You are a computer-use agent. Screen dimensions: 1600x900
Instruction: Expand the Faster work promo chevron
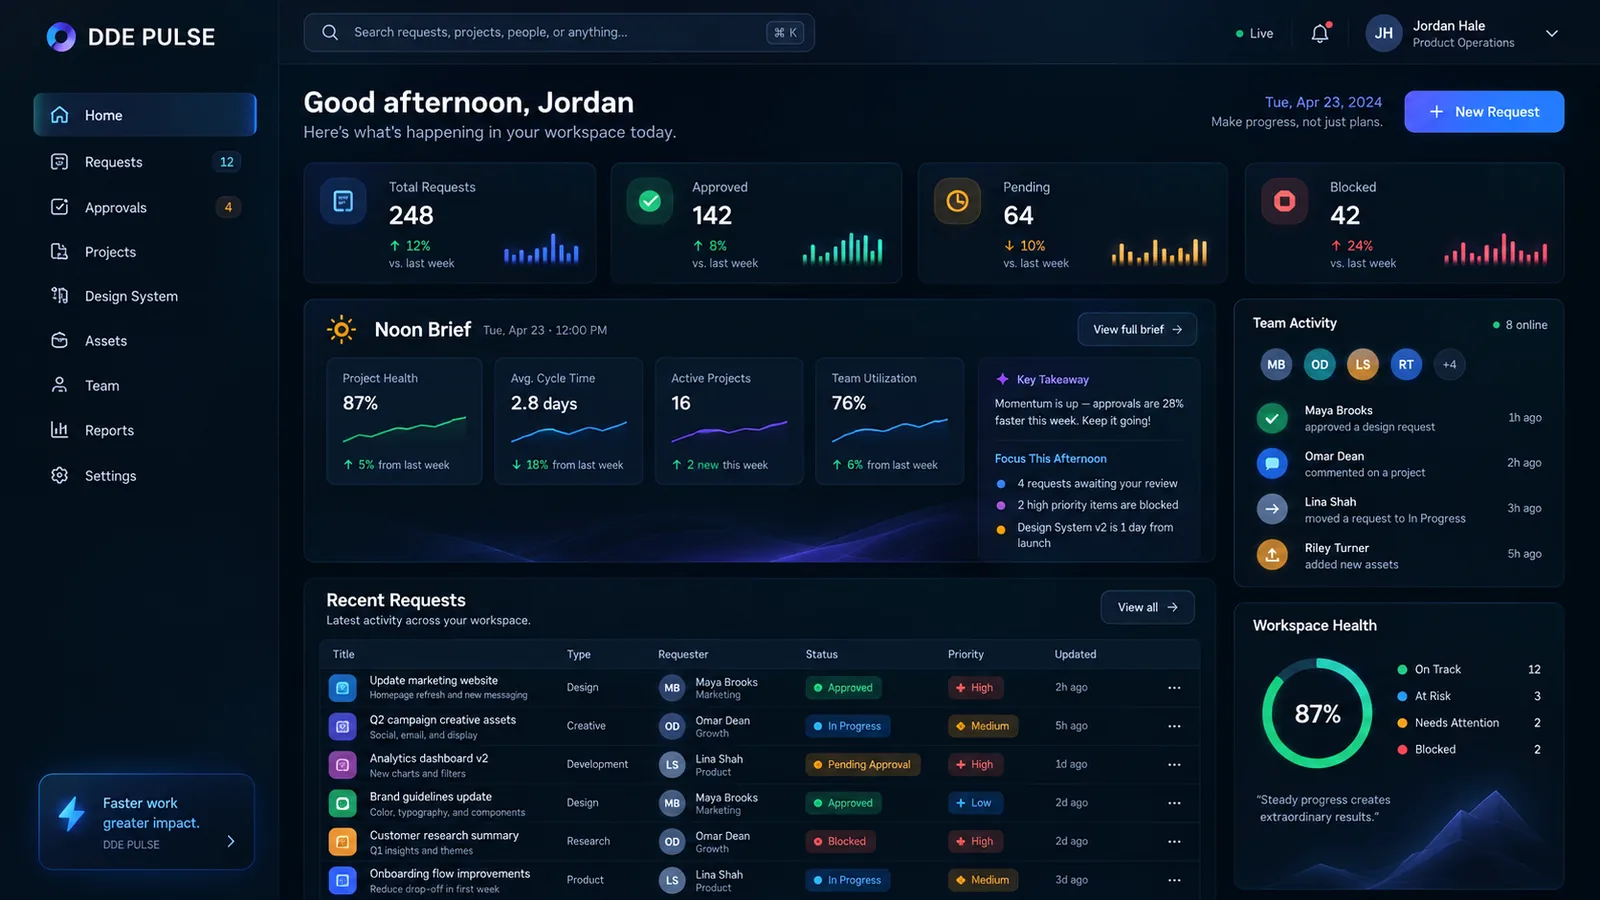click(231, 841)
